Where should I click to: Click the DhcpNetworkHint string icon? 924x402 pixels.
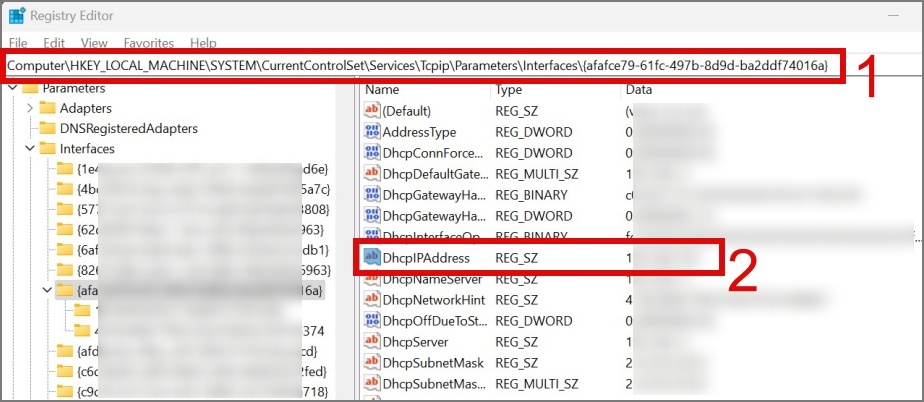click(372, 300)
